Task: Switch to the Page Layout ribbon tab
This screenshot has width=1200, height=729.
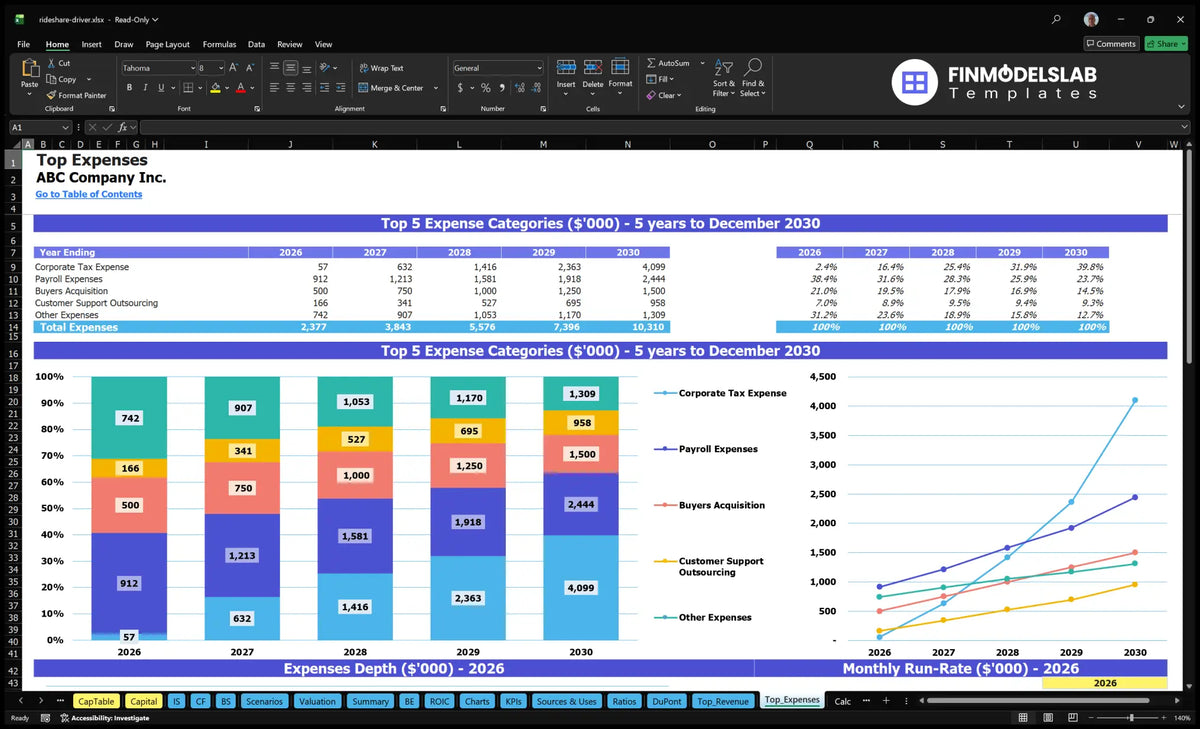Action: [x=167, y=44]
